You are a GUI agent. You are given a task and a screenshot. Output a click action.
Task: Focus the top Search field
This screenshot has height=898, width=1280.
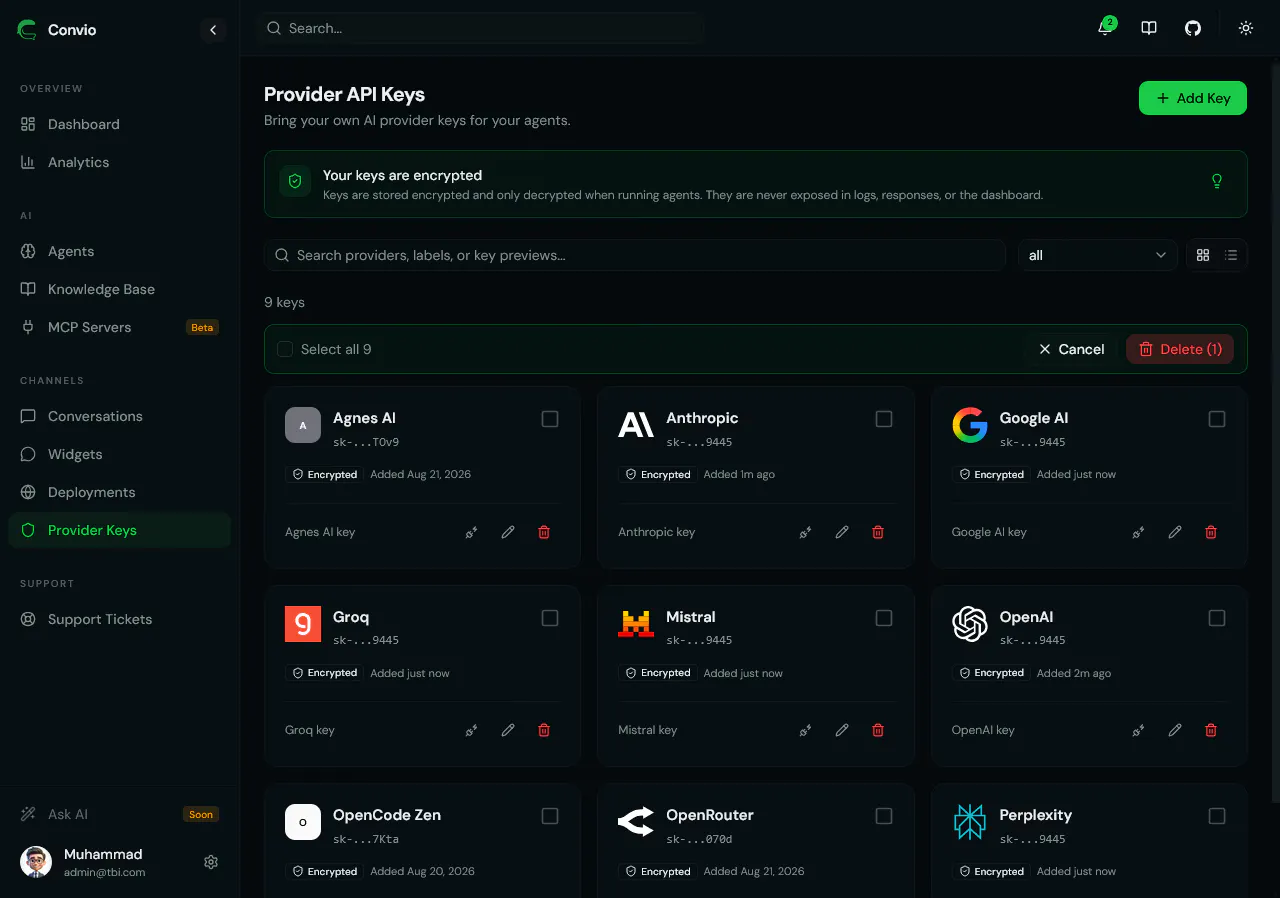pos(481,28)
